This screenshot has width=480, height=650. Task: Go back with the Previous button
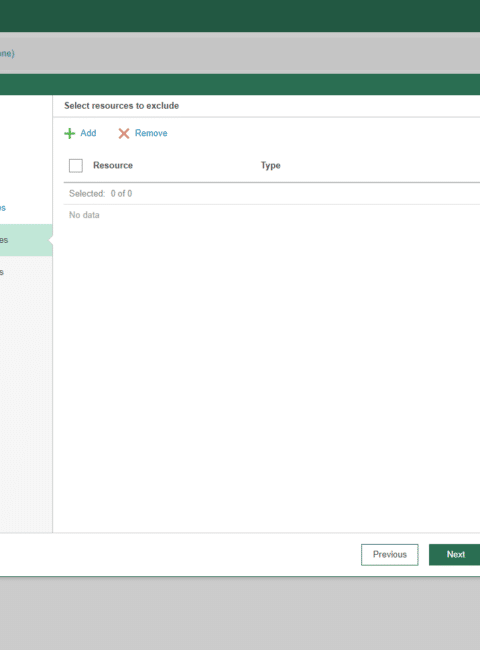(x=390, y=555)
